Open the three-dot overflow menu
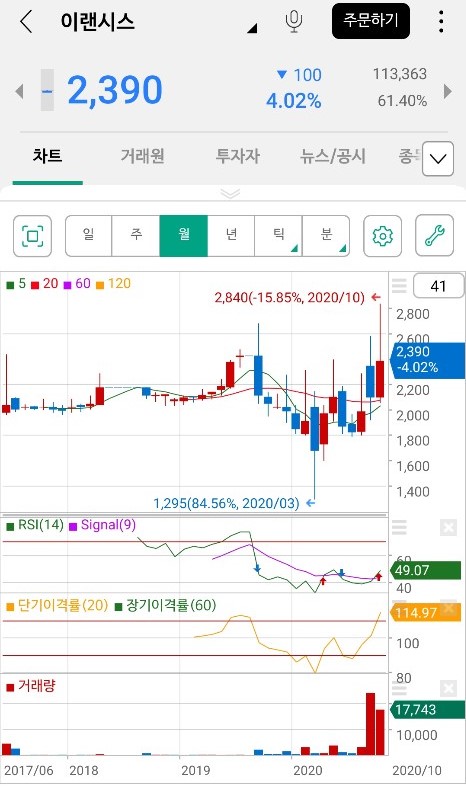 (440, 21)
